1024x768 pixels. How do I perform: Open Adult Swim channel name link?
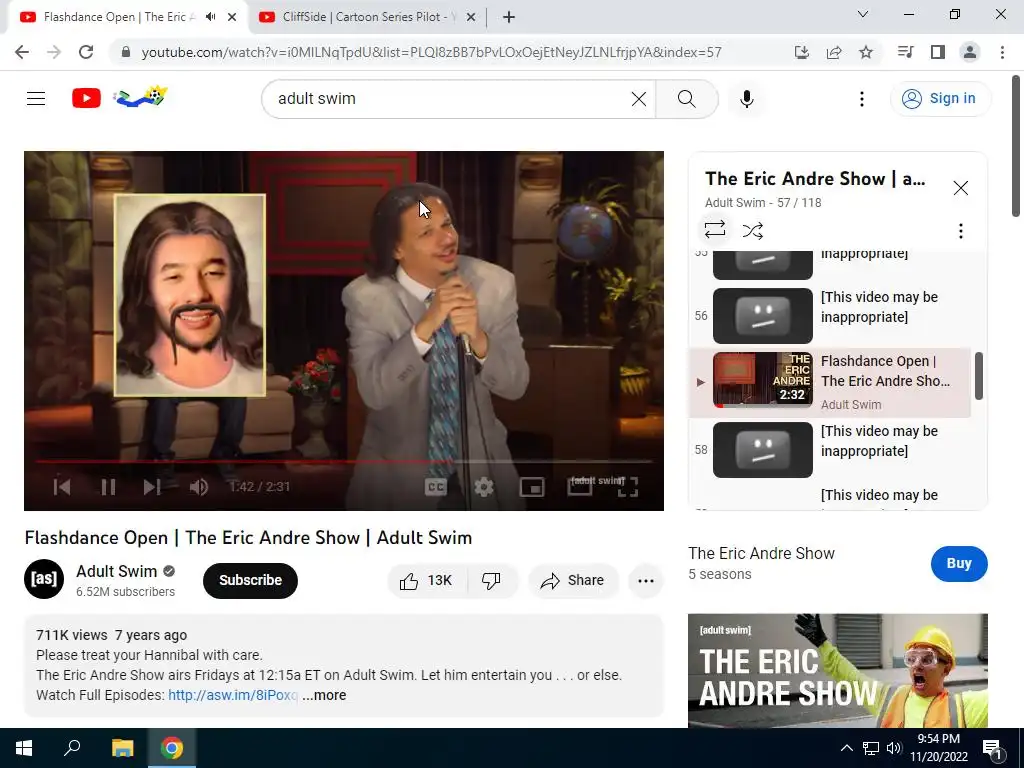116,571
